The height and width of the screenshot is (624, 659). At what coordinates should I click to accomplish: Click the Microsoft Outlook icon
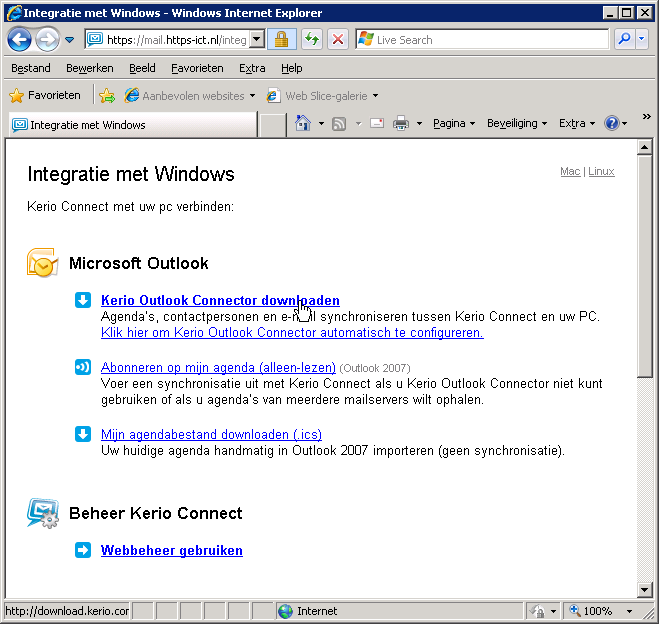tap(42, 263)
